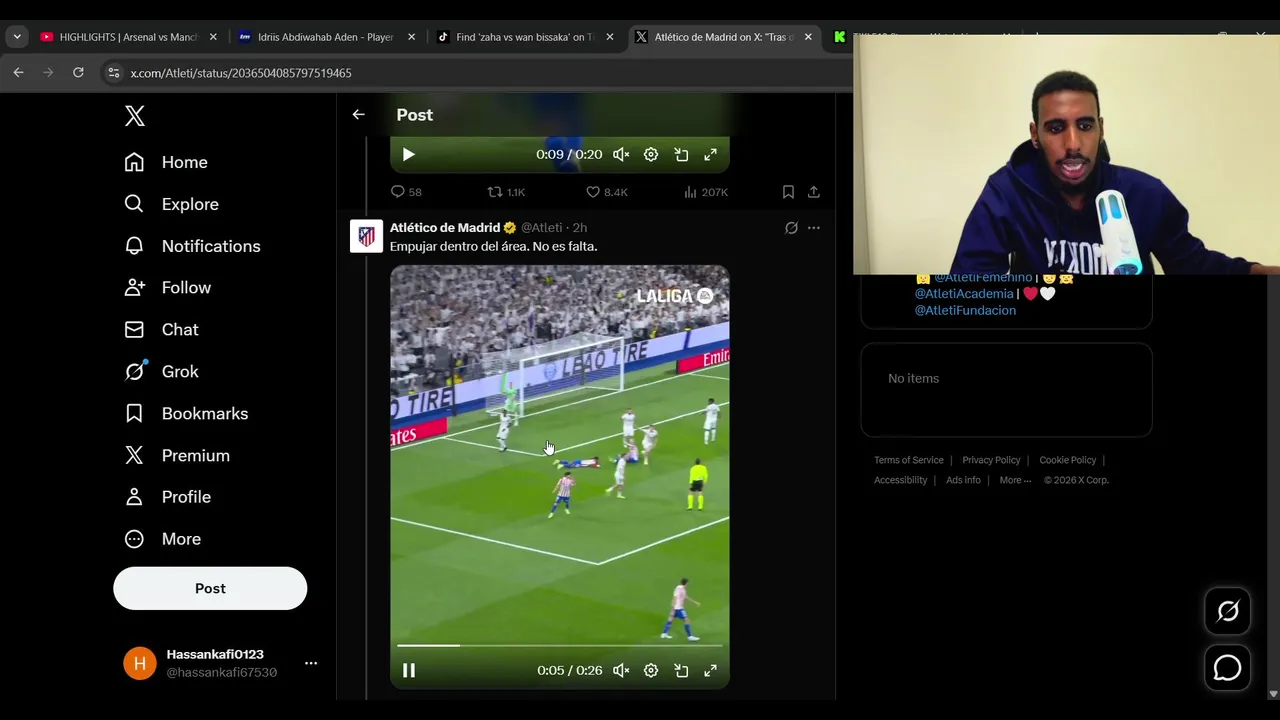This screenshot has width=1280, height=720.
Task: Open the 2h timestamp link
Action: (x=579, y=228)
